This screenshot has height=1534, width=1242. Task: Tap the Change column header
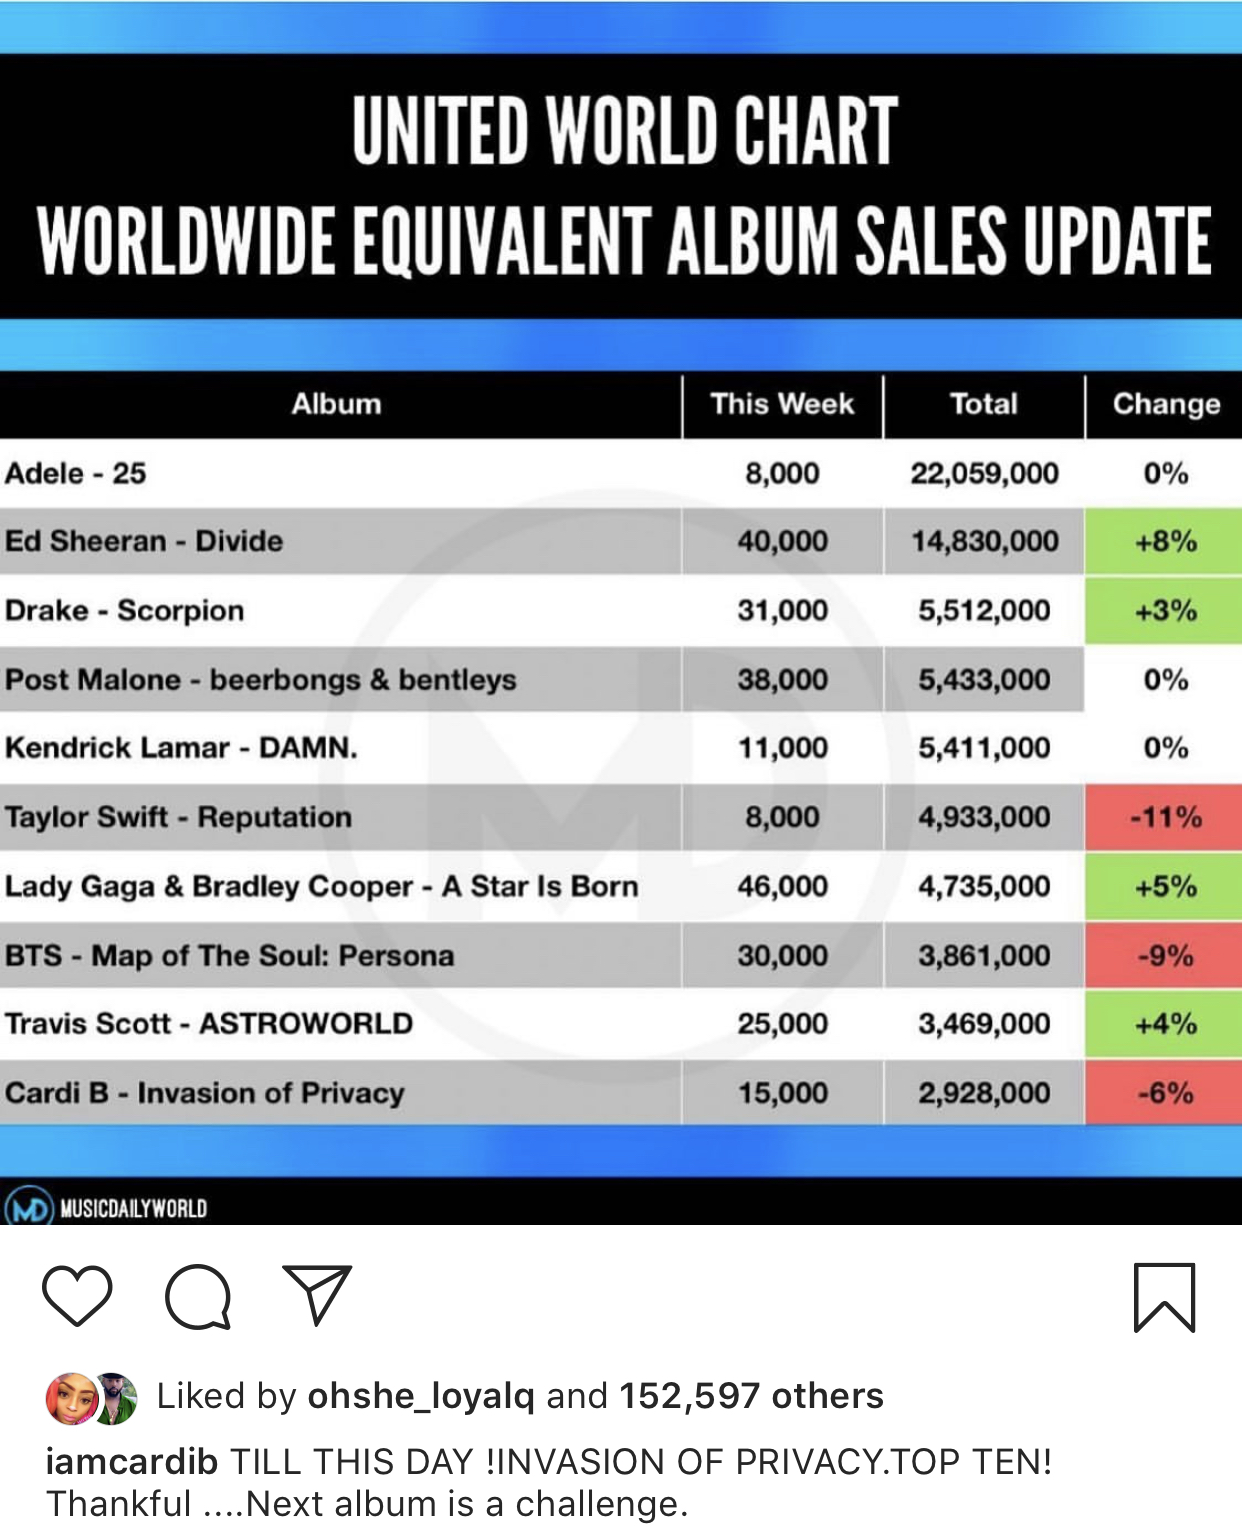(1166, 404)
